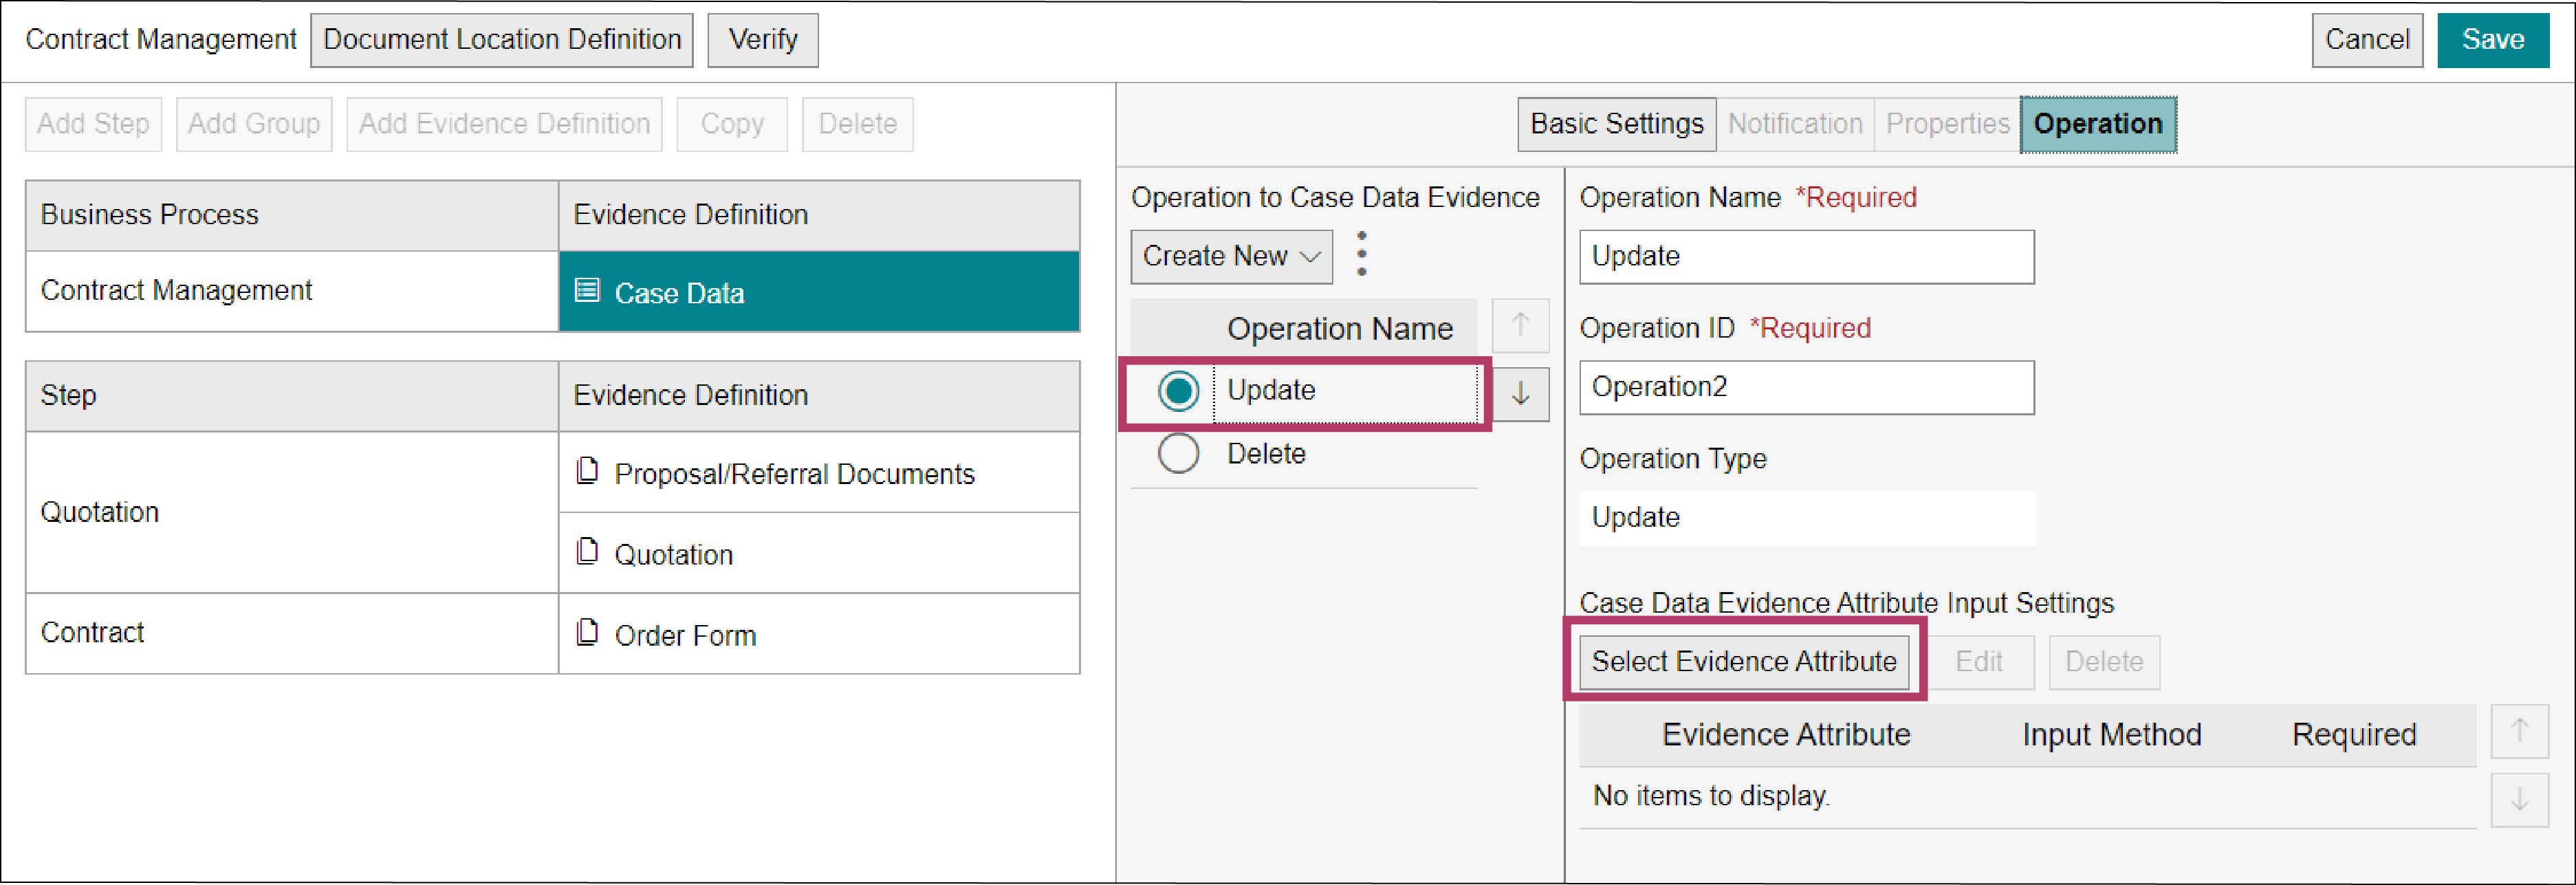
Task: Click the Required column header
Action: point(2353,735)
